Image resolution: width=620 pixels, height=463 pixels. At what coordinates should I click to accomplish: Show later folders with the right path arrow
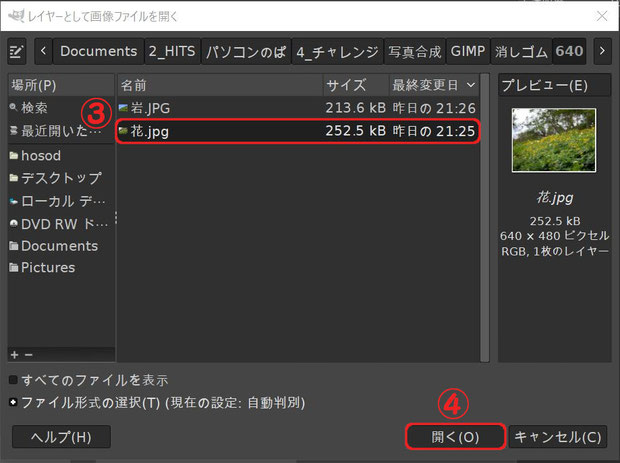602,51
